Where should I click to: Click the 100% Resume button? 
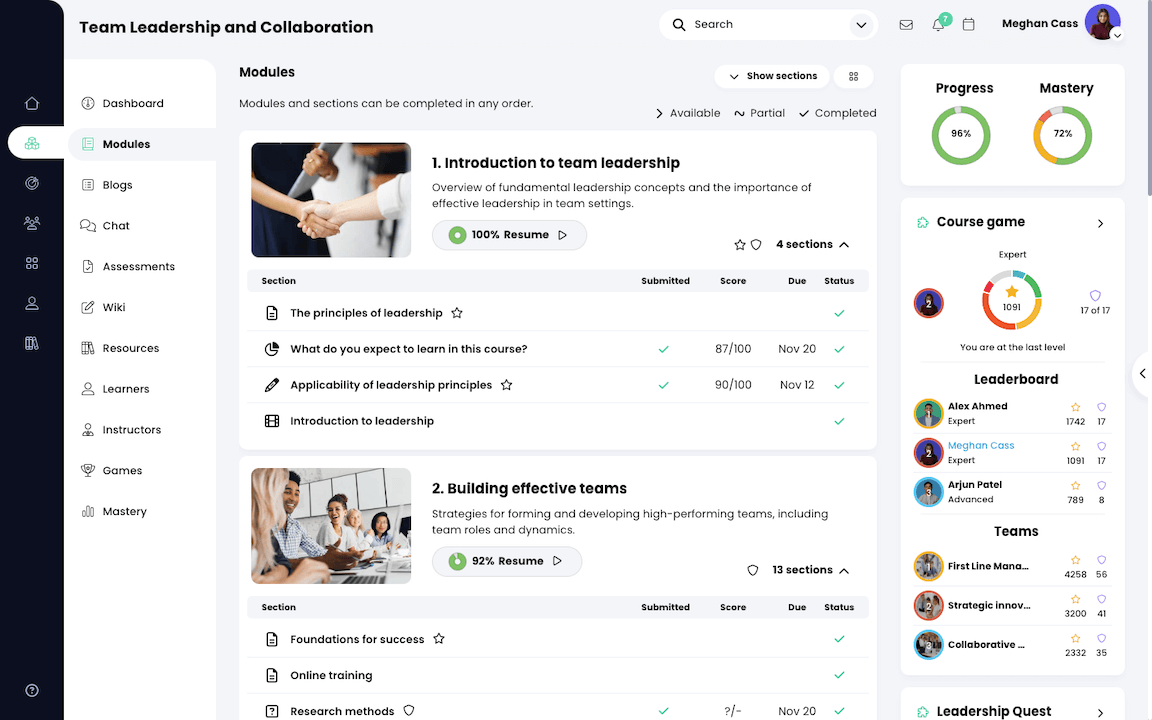pyautogui.click(x=509, y=235)
